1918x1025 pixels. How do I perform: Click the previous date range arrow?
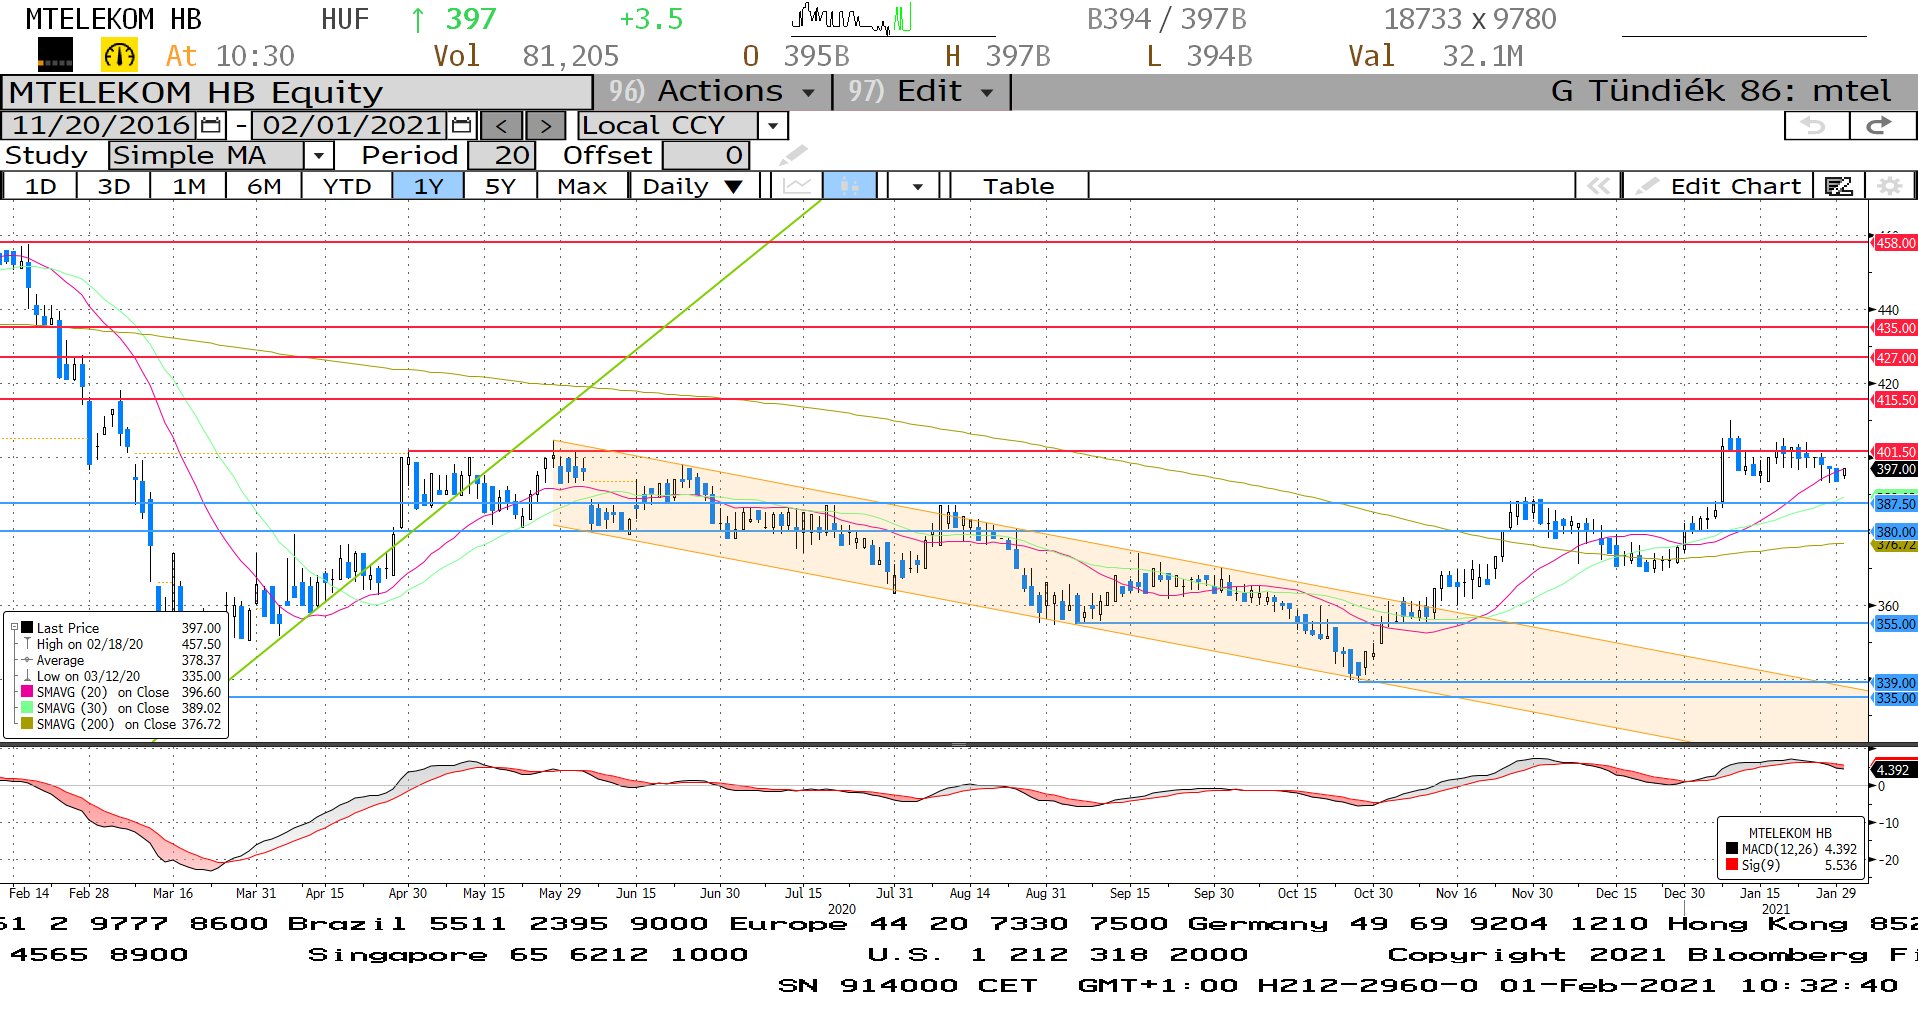coord(502,126)
